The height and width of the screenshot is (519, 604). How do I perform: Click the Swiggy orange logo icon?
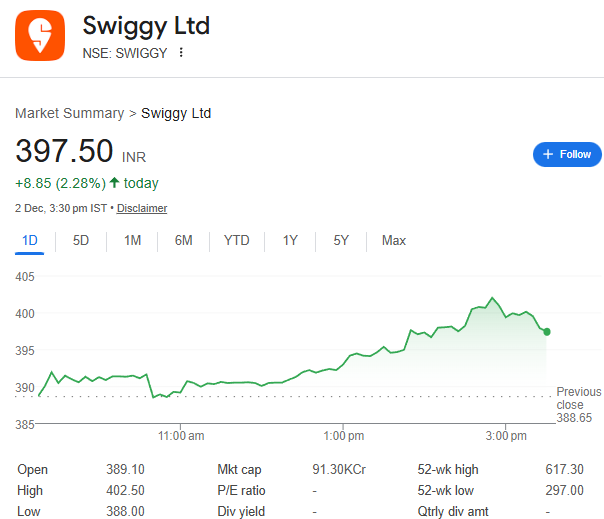tap(40, 35)
